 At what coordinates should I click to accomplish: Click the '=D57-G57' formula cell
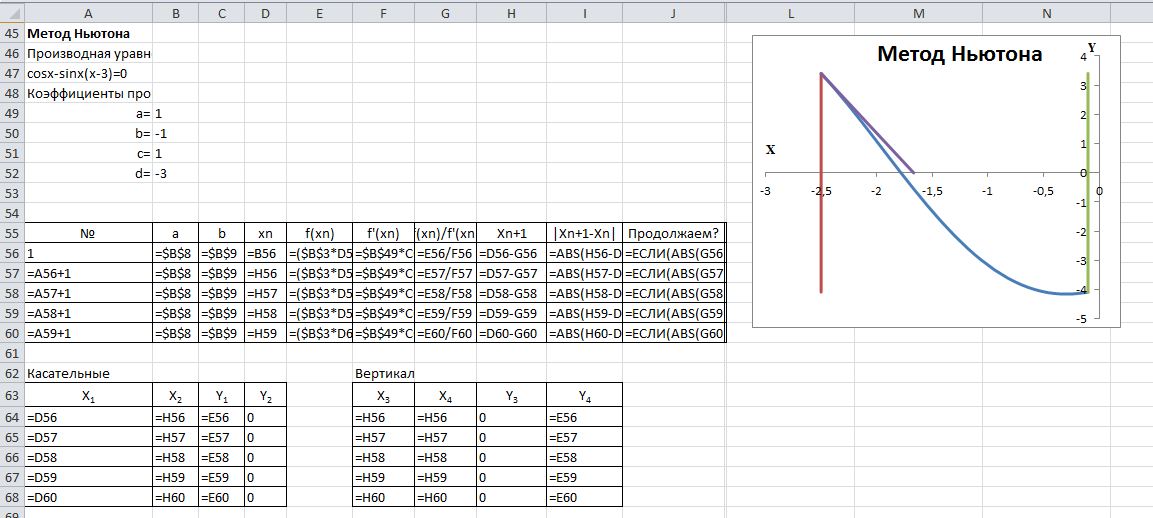(511, 274)
